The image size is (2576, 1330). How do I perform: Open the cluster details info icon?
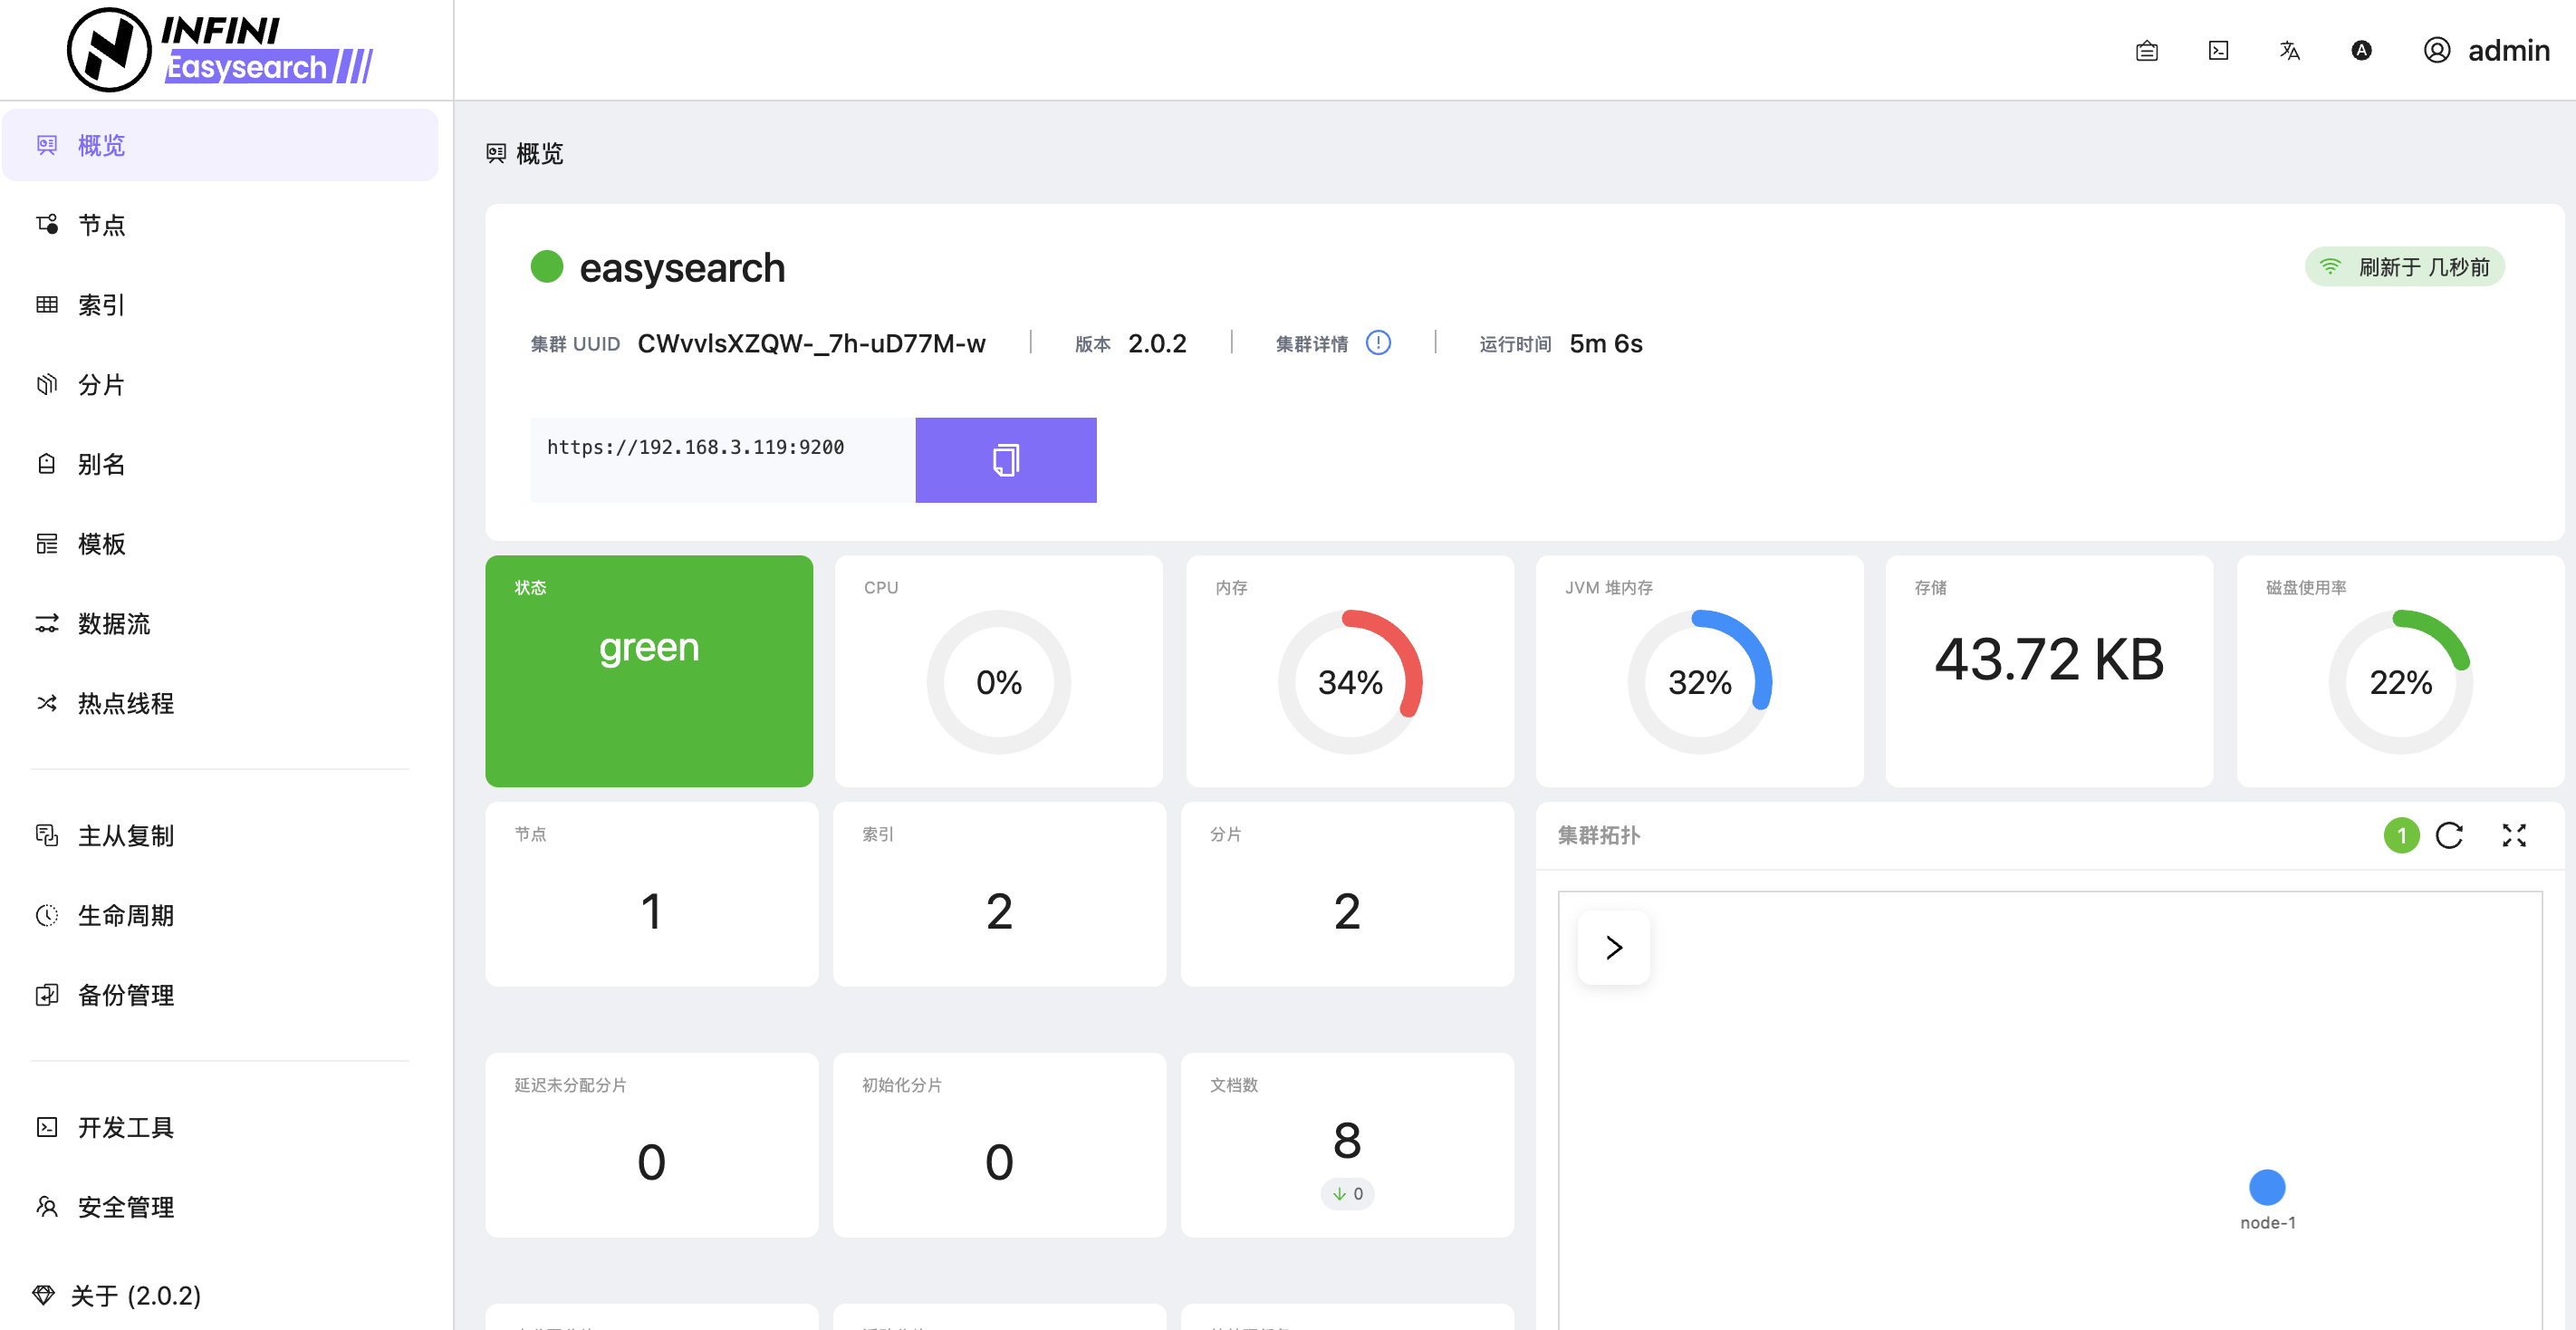point(1378,343)
